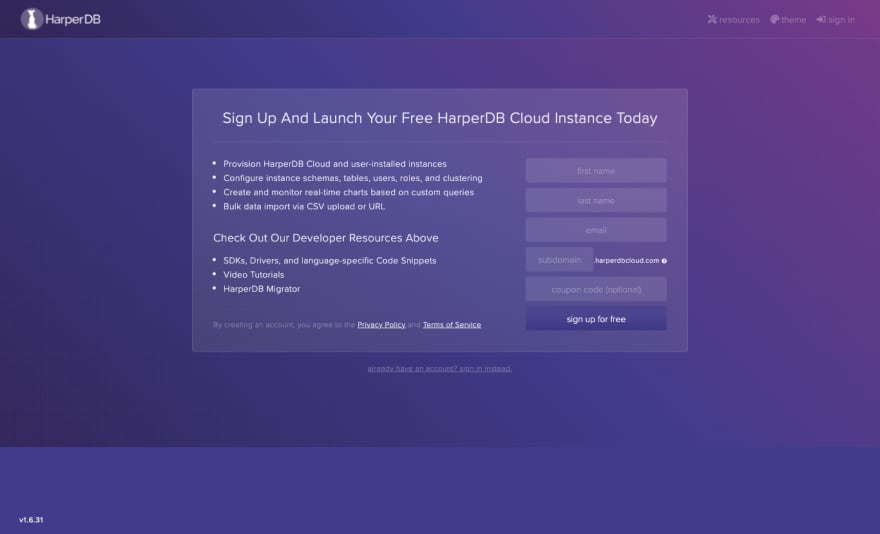
Task: Focus the coupon code (optional) field
Action: 596,290
